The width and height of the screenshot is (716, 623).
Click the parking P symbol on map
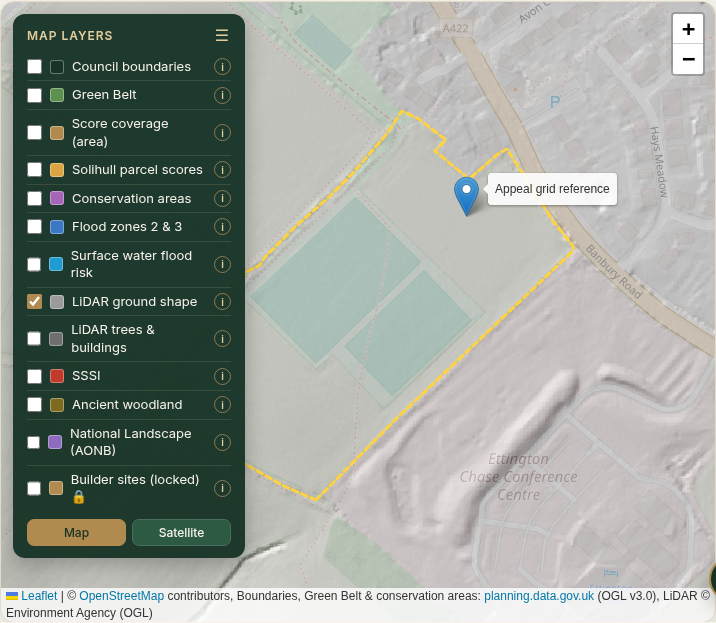[555, 102]
